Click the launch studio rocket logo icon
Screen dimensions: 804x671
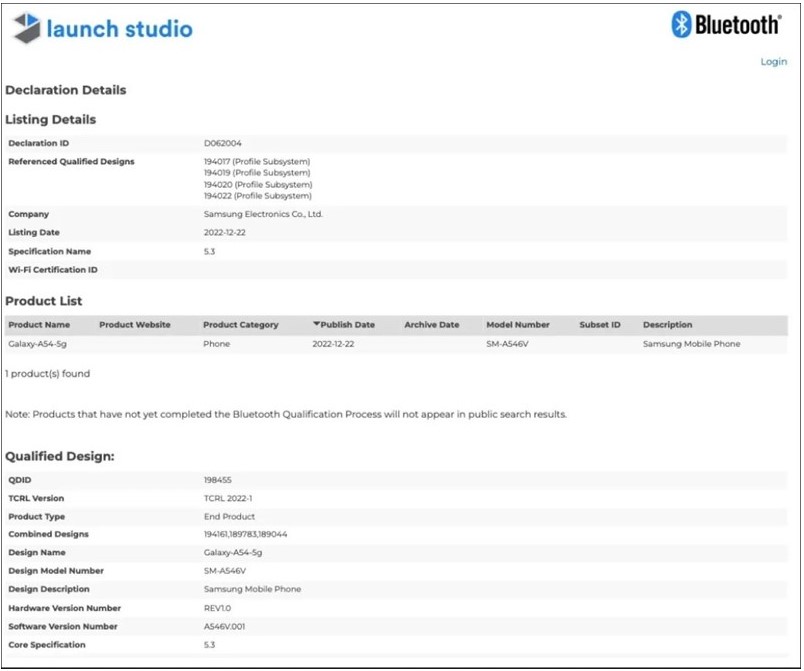26,28
